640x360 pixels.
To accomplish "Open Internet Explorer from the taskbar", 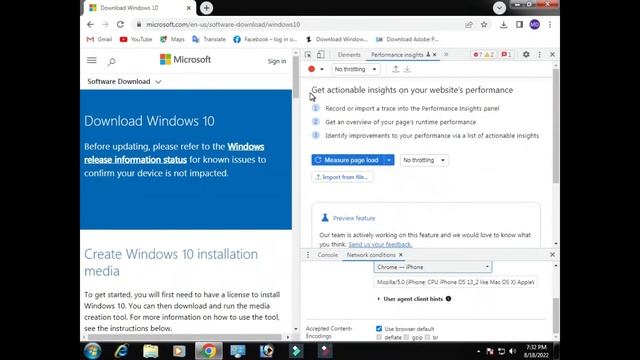I will click(122, 351).
